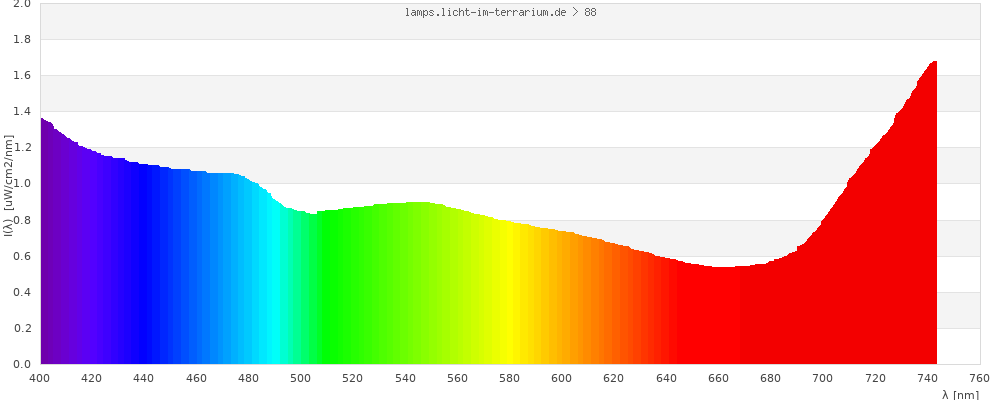Click the 400 label on the wavelength axis
The height and width of the screenshot is (400, 1000).
pos(40,378)
